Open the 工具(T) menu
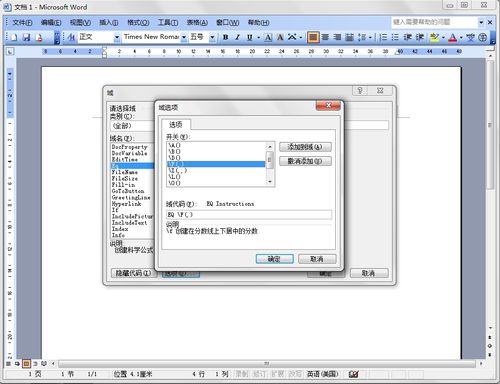Screen dimensions: 500x384 pyautogui.click(x=168, y=22)
